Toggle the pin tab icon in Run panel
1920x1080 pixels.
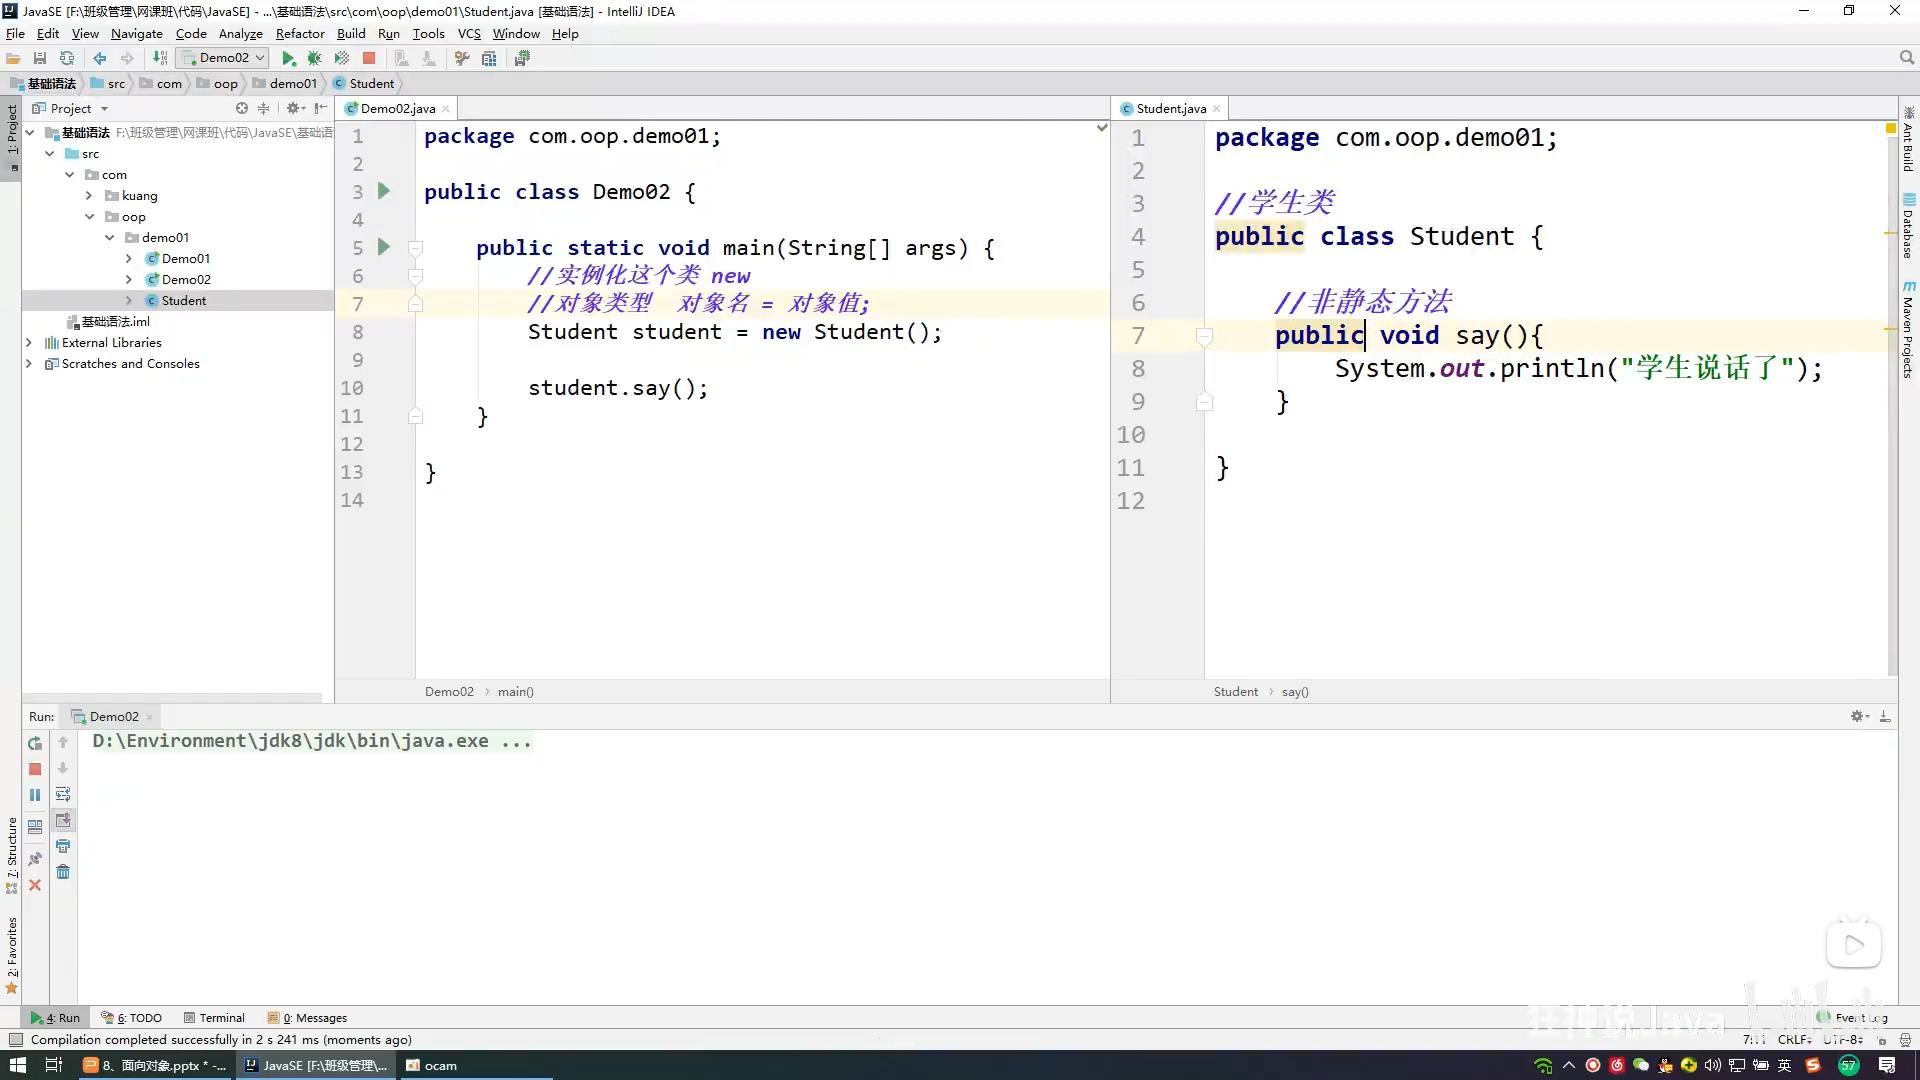pos(35,859)
